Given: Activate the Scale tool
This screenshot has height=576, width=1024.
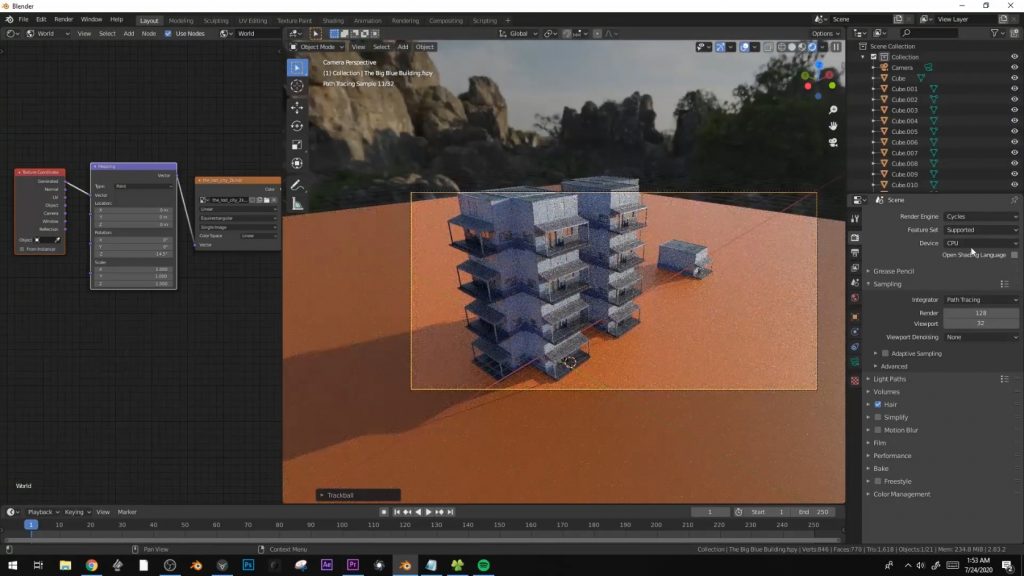Looking at the screenshot, I should coord(297,145).
